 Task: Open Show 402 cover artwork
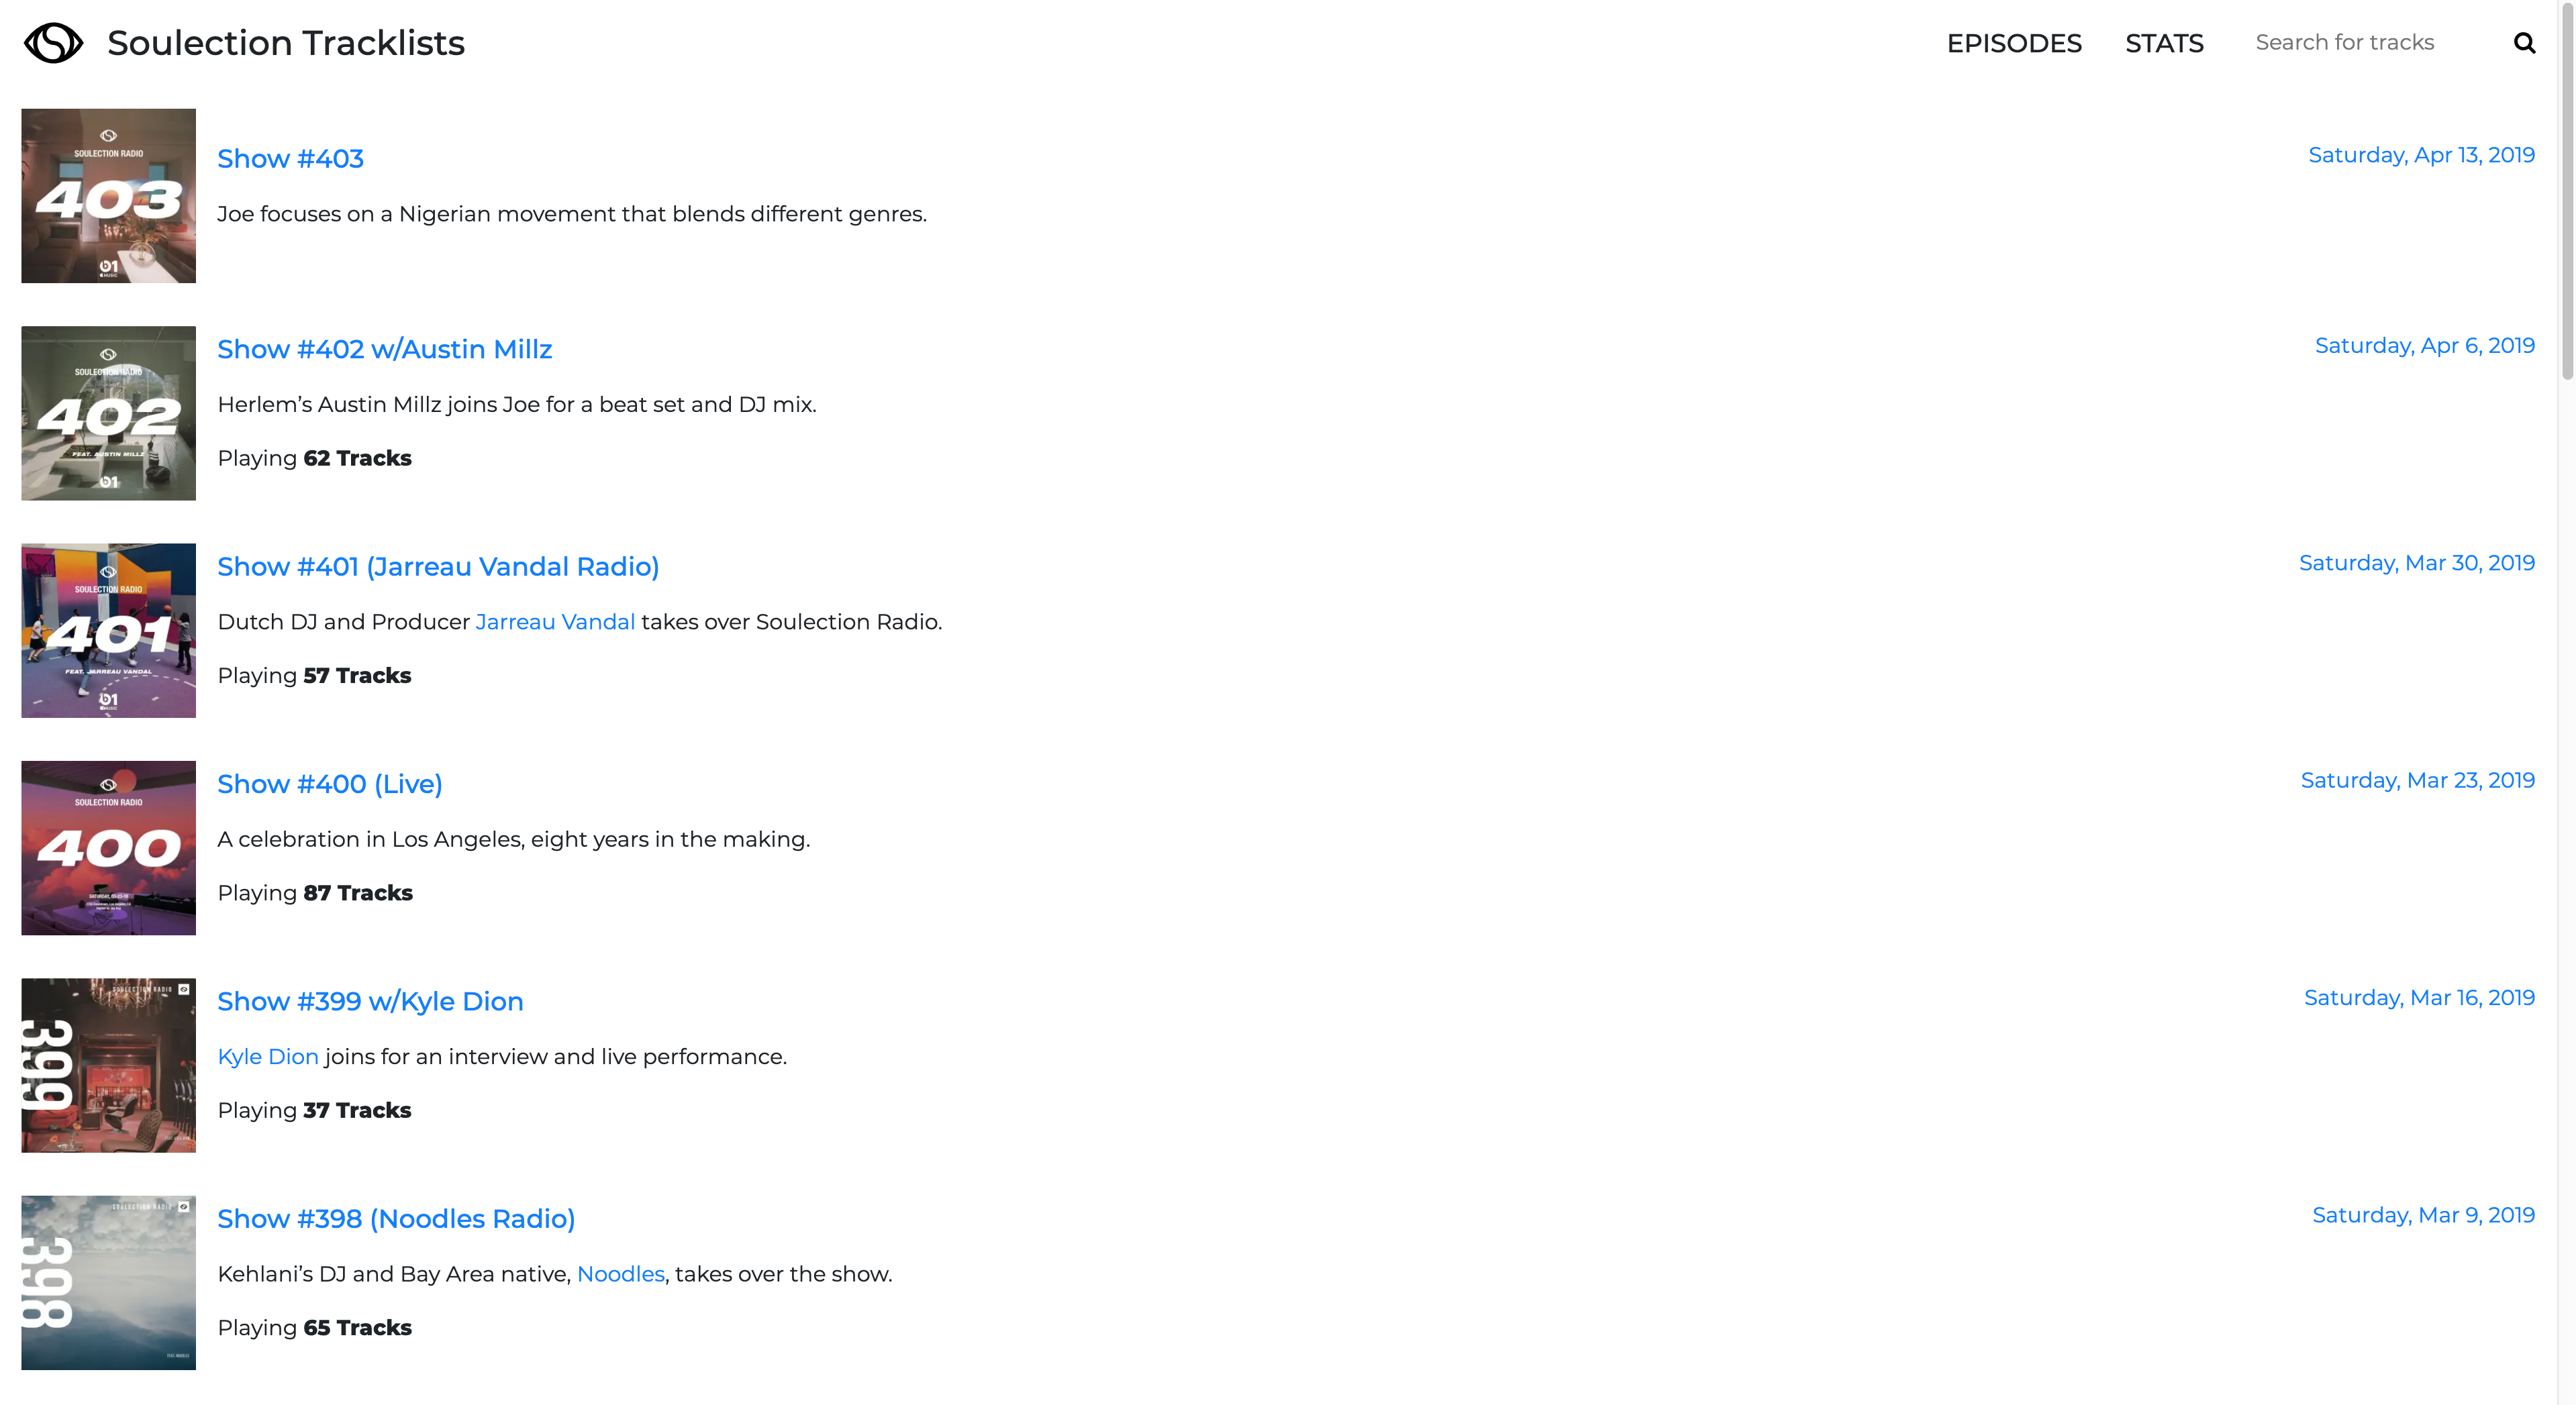click(x=108, y=413)
